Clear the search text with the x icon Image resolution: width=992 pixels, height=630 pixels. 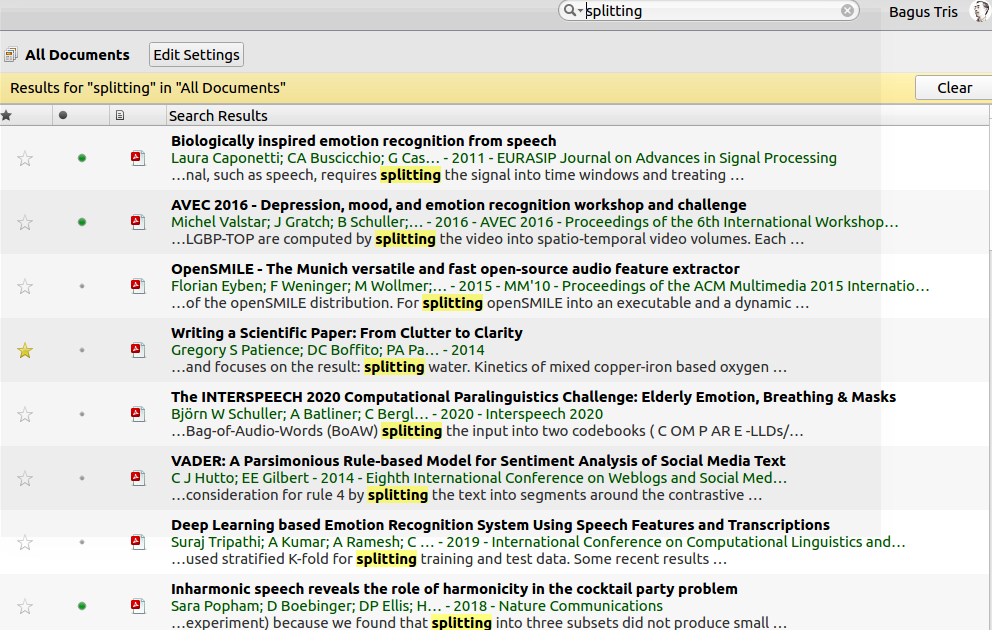tap(848, 11)
